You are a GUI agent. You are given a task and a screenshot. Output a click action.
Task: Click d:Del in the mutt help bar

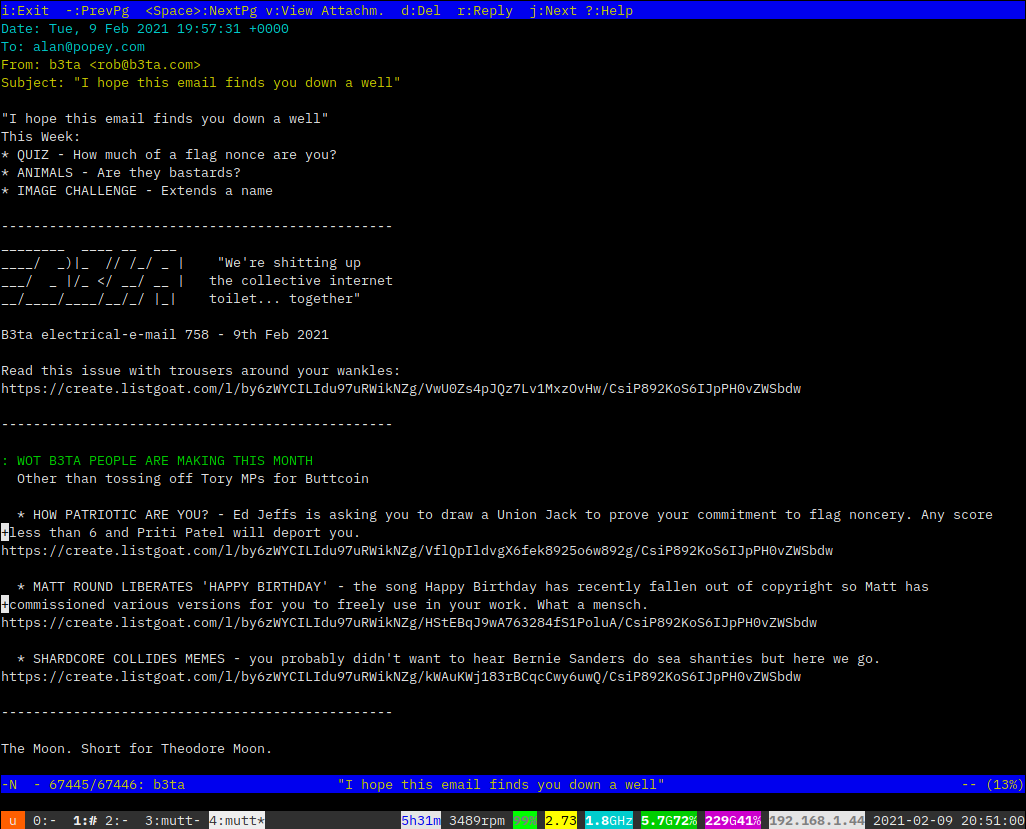tap(421, 11)
